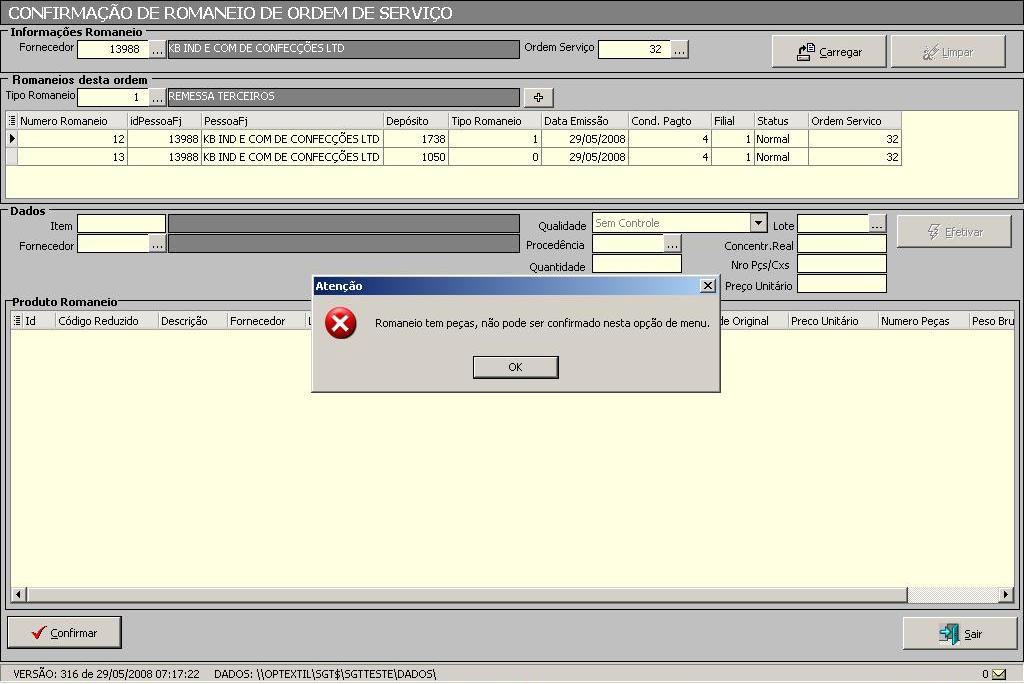Image resolution: width=1024 pixels, height=684 pixels.
Task: Click the mail envelope icon in status bar
Action: tap(998, 674)
